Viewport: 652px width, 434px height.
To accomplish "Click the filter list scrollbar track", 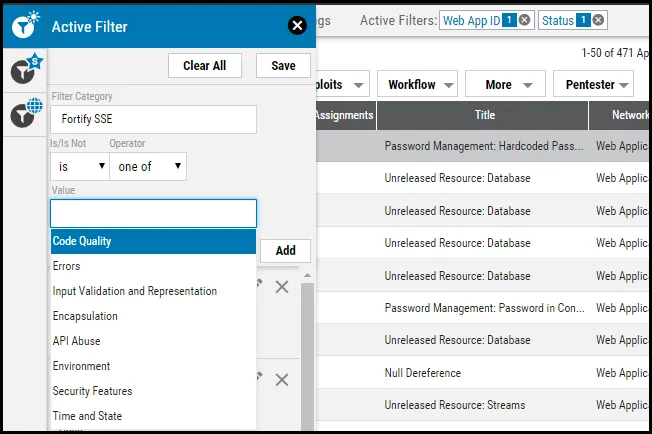I will 307,358.
